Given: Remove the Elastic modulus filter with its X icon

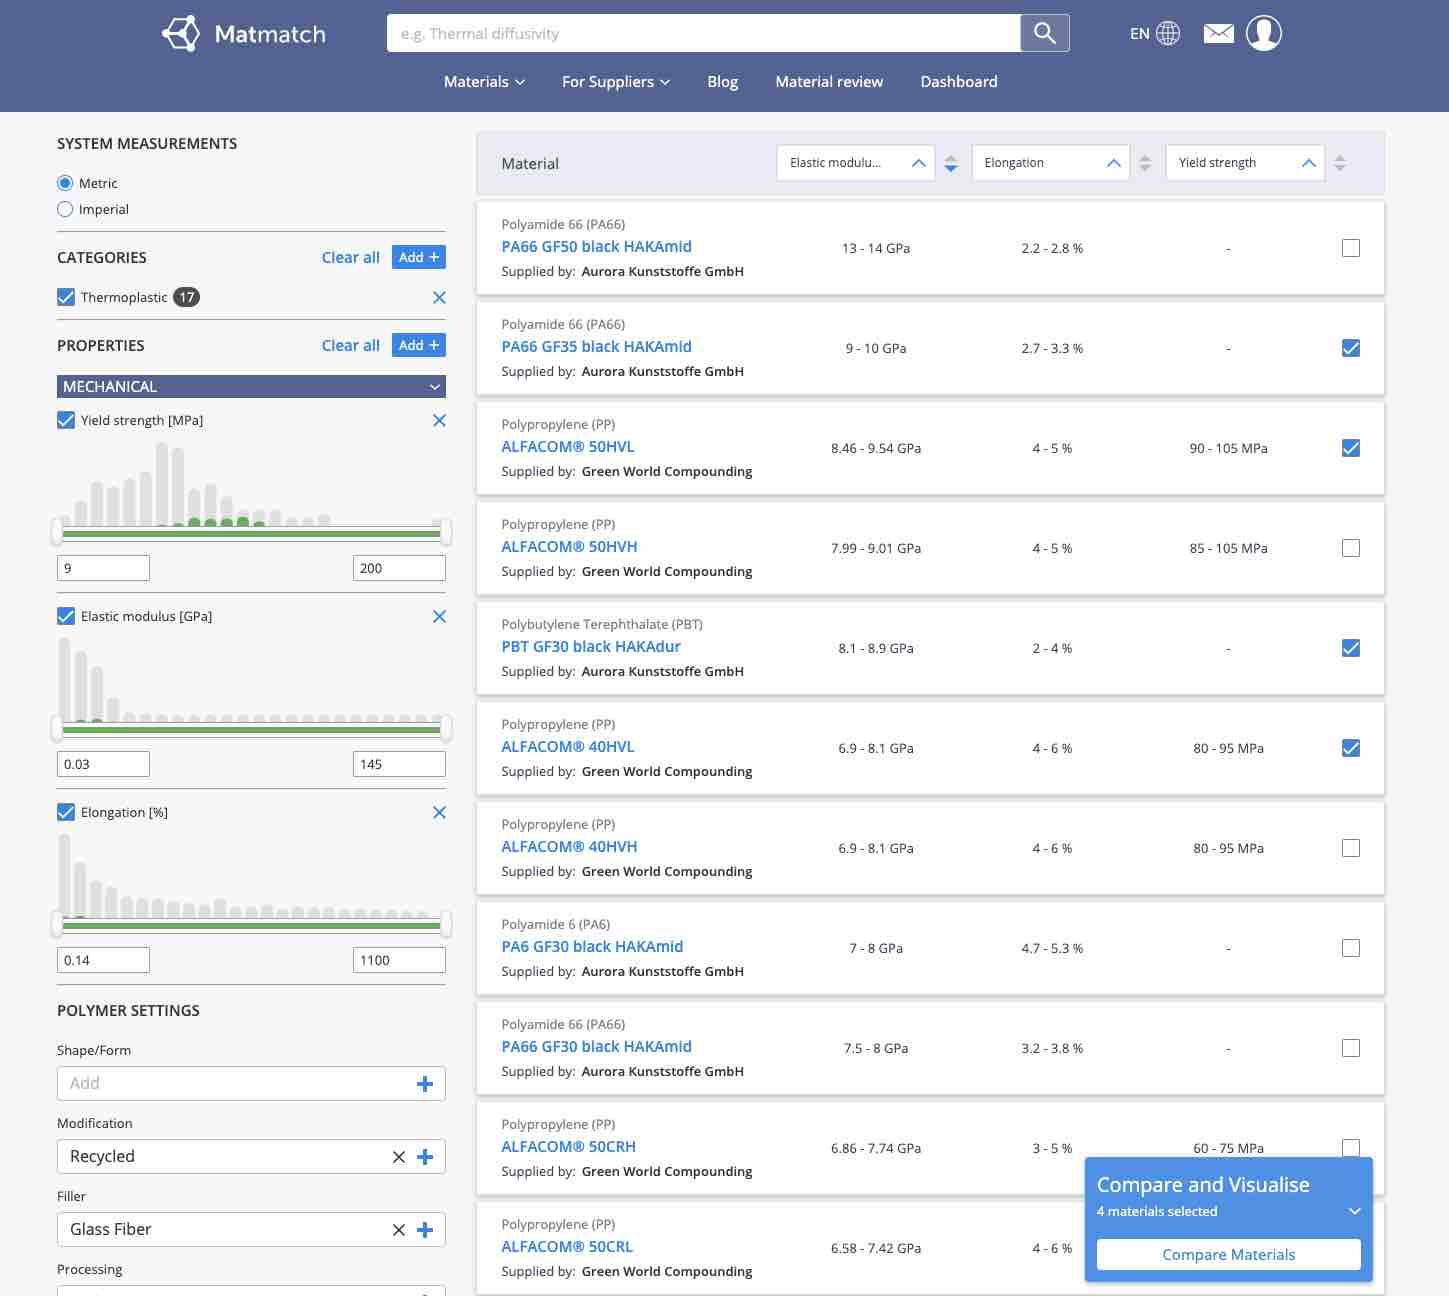Looking at the screenshot, I should click(439, 616).
